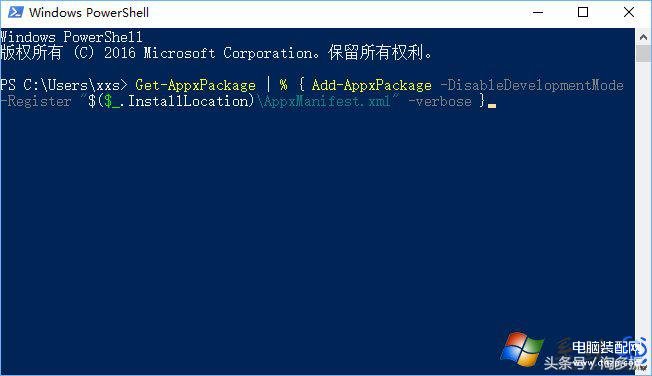Screen dimensions: 652x376
Task: Click the Windows flag logo watermark
Action: pyautogui.click(x=522, y=349)
